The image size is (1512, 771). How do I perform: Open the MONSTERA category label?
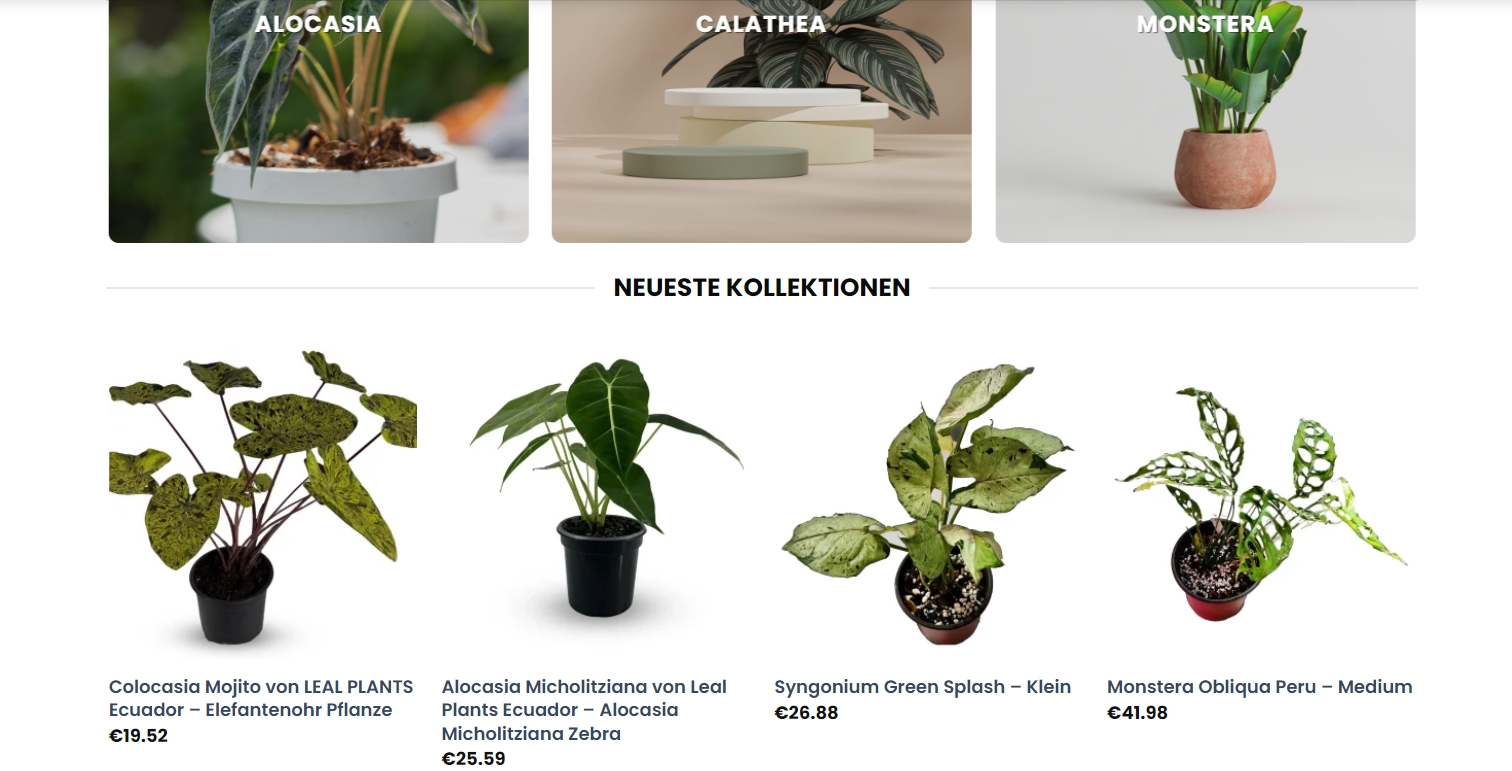pyautogui.click(x=1205, y=24)
